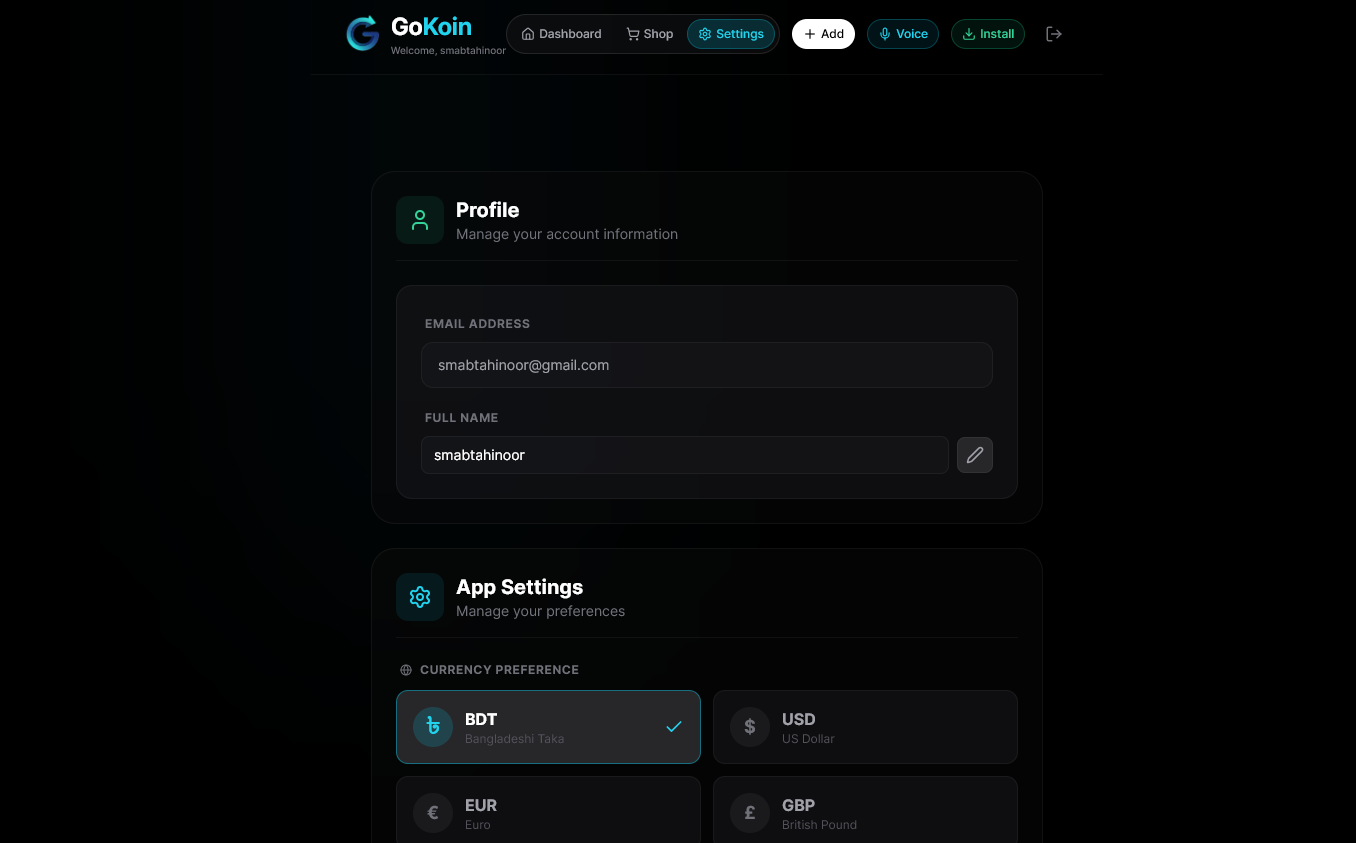The width and height of the screenshot is (1356, 843).
Task: Select GBP British Pound currency
Action: (x=865, y=812)
